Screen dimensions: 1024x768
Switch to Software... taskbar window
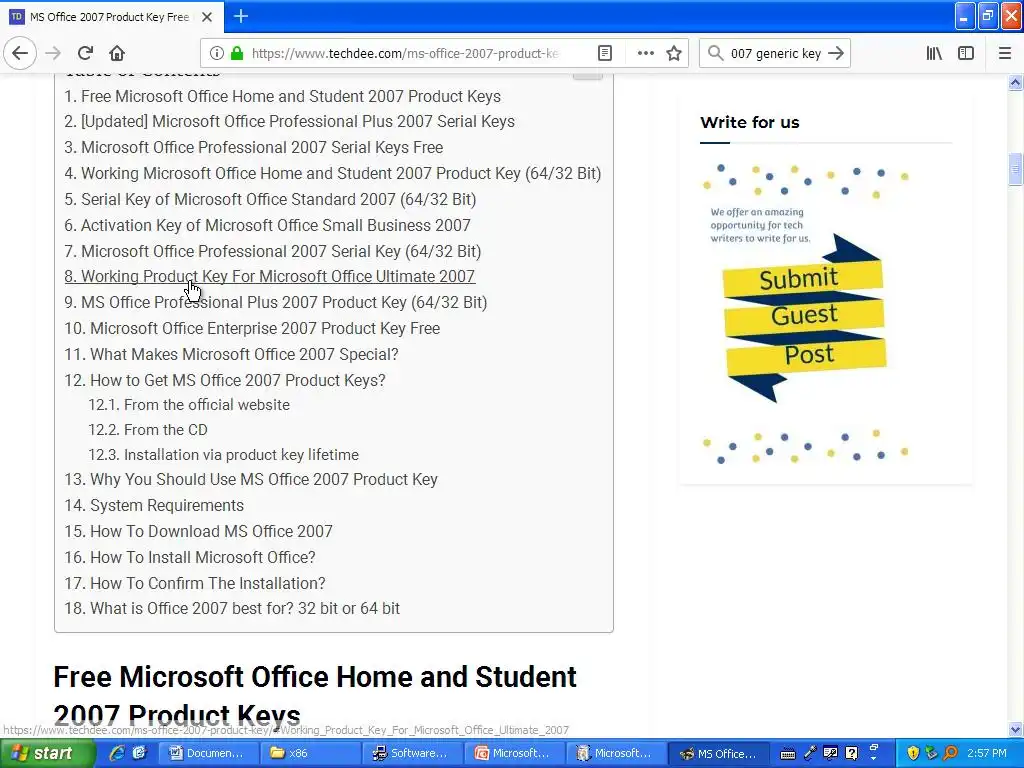coord(415,754)
